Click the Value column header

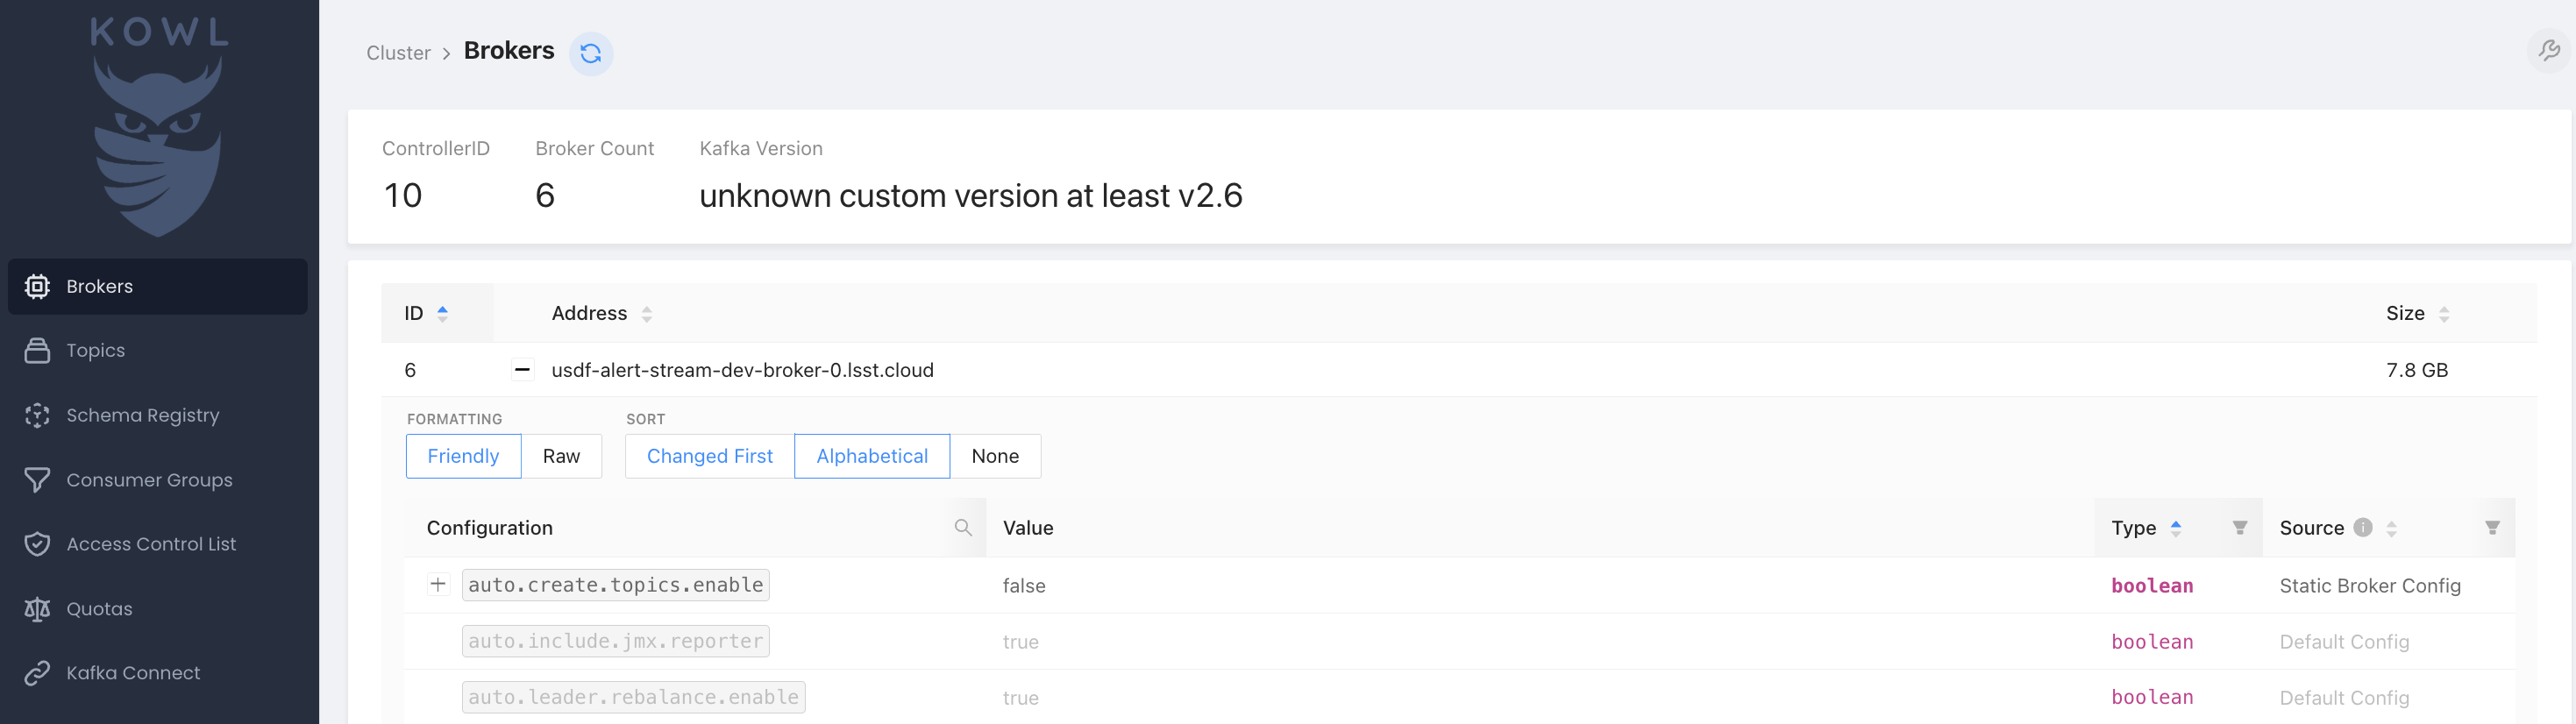click(1028, 528)
